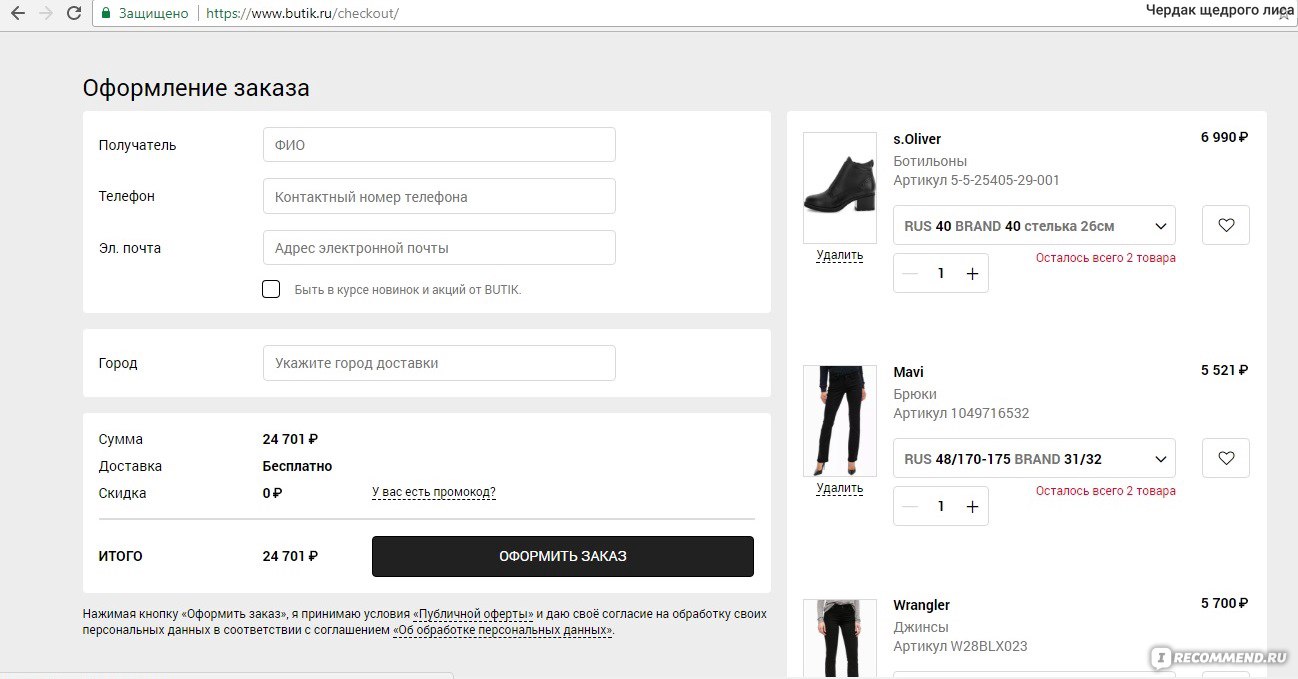Add s.Oliver boots to favorites heart
Image resolution: width=1298 pixels, height=679 pixels.
tap(1226, 226)
